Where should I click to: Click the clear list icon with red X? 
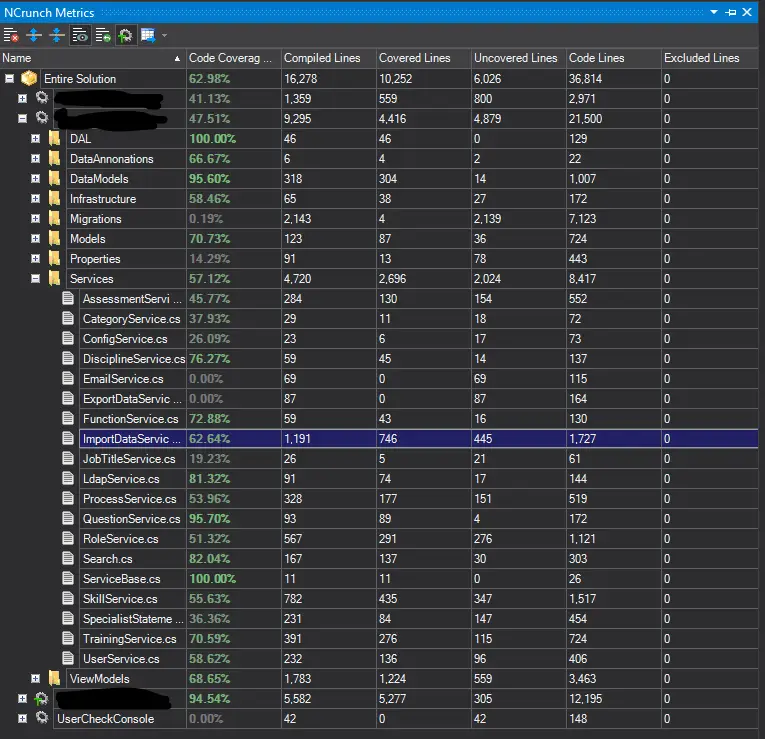[x=11, y=35]
